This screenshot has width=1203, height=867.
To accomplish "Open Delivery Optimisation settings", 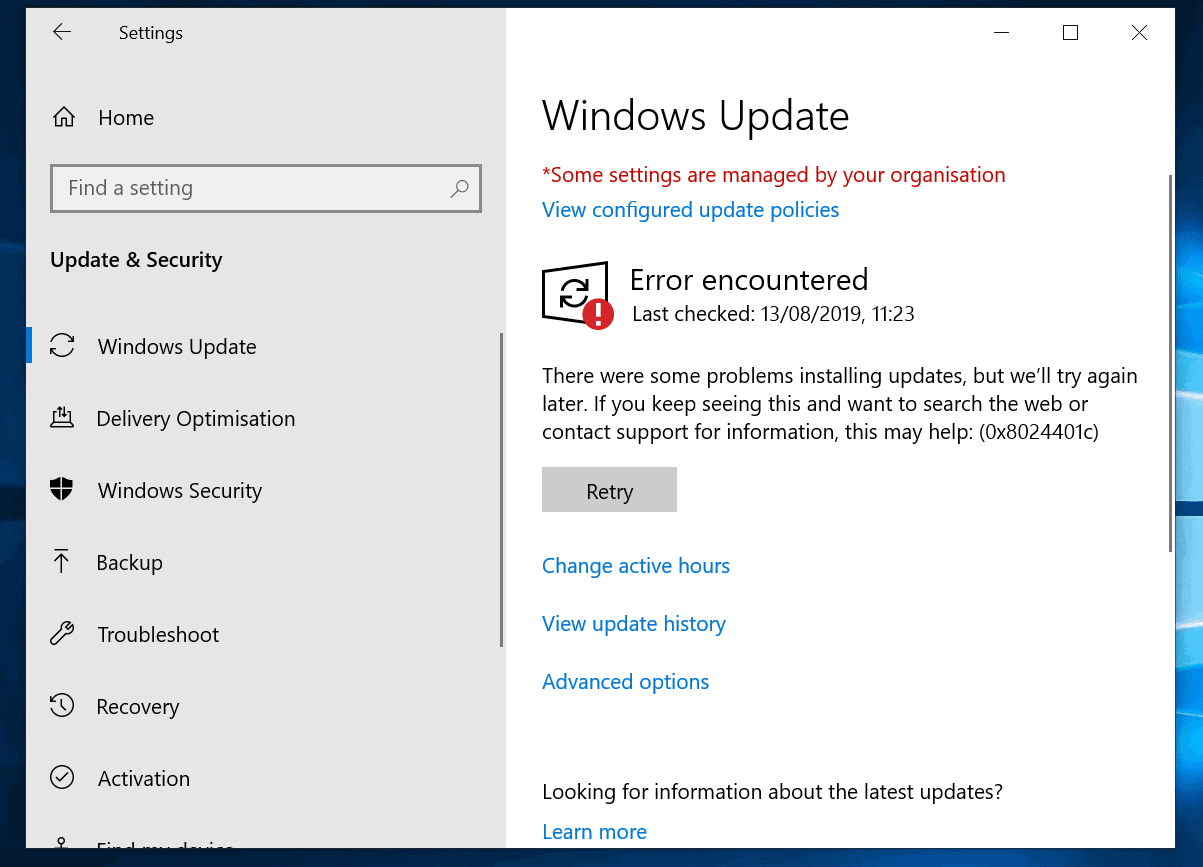I will point(62,418).
